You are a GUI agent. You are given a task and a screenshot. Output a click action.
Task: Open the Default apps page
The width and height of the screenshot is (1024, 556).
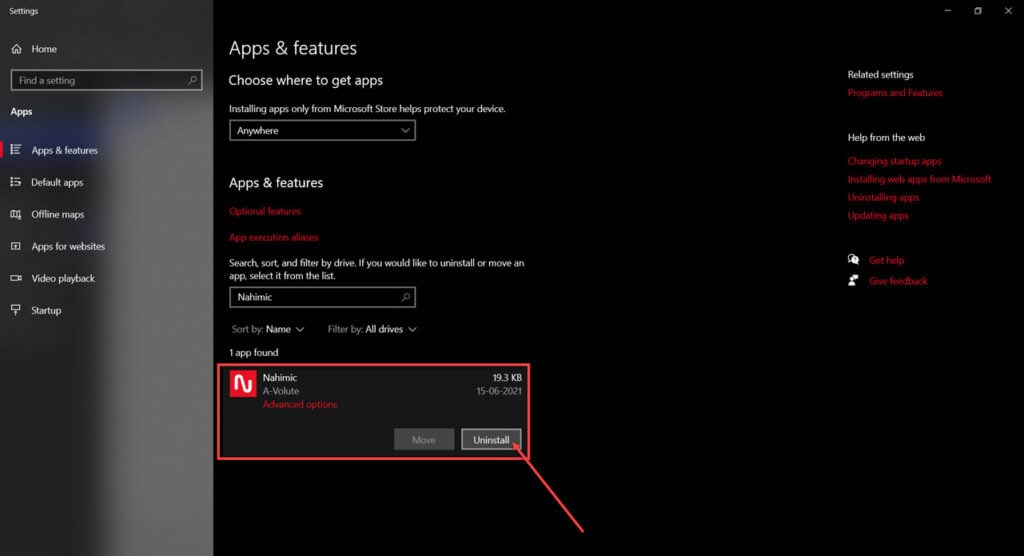57,182
